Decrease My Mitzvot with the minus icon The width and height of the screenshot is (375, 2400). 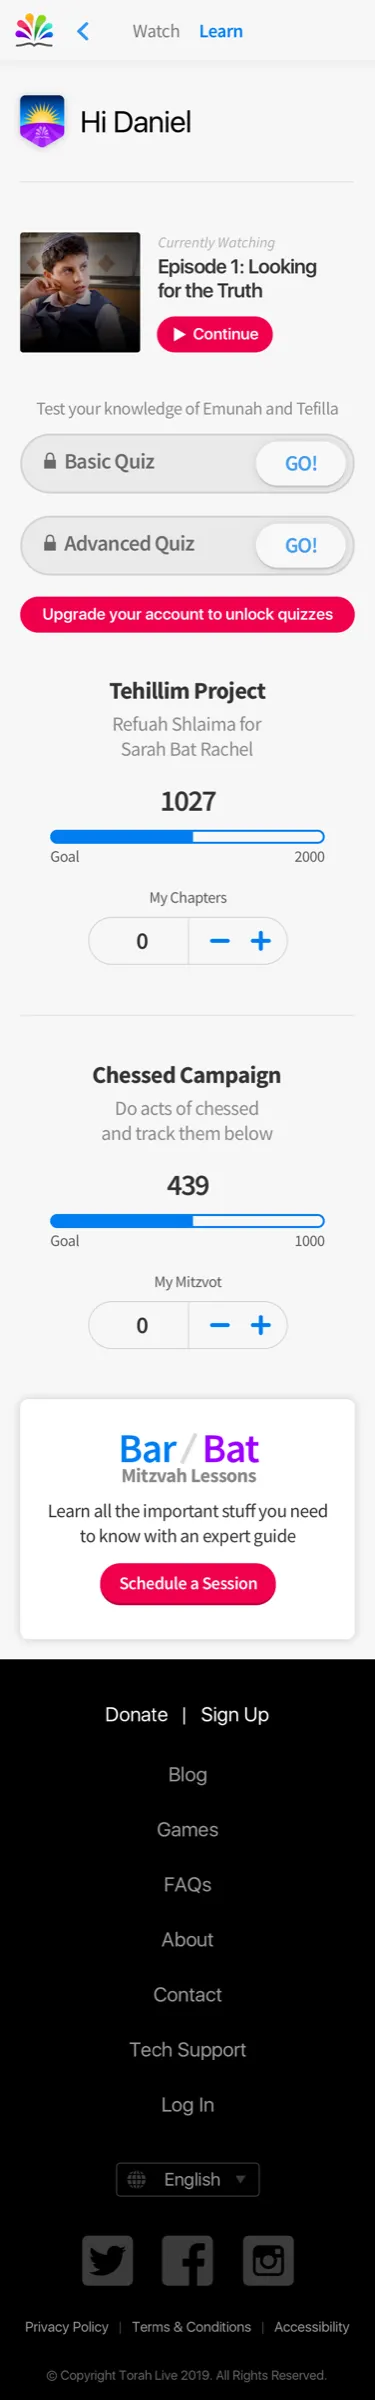tap(220, 1325)
